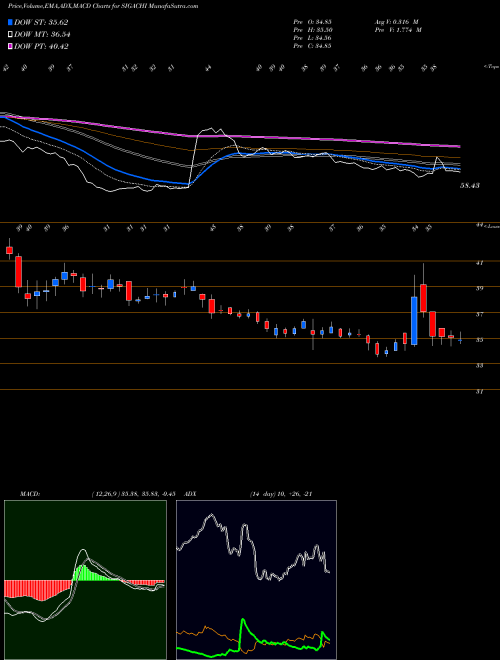Click the chart title mentioning SIGACHI MunafaSutra.com
The width and height of the screenshot is (500, 660).
103,6
